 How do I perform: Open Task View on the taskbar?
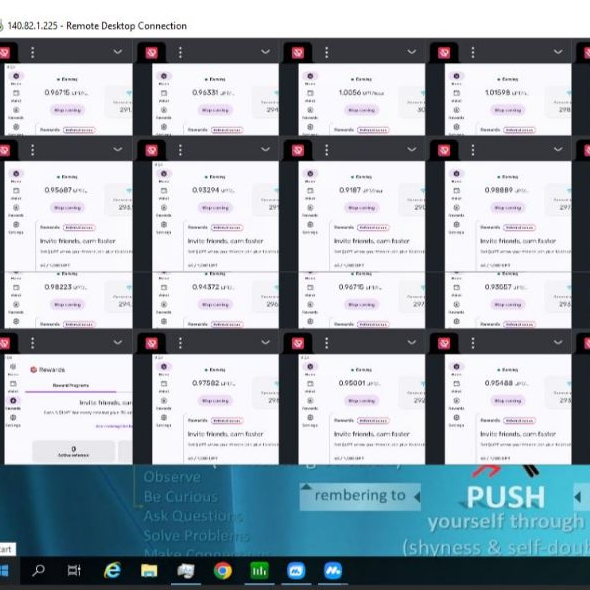click(x=74, y=571)
